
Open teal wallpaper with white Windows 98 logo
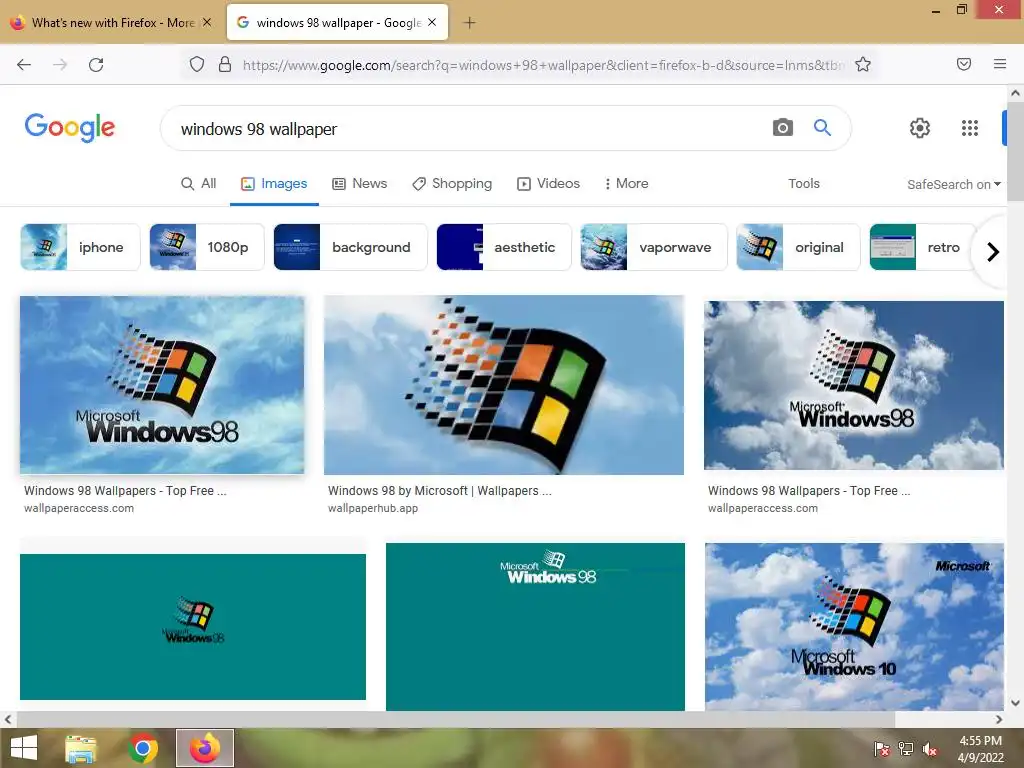535,626
